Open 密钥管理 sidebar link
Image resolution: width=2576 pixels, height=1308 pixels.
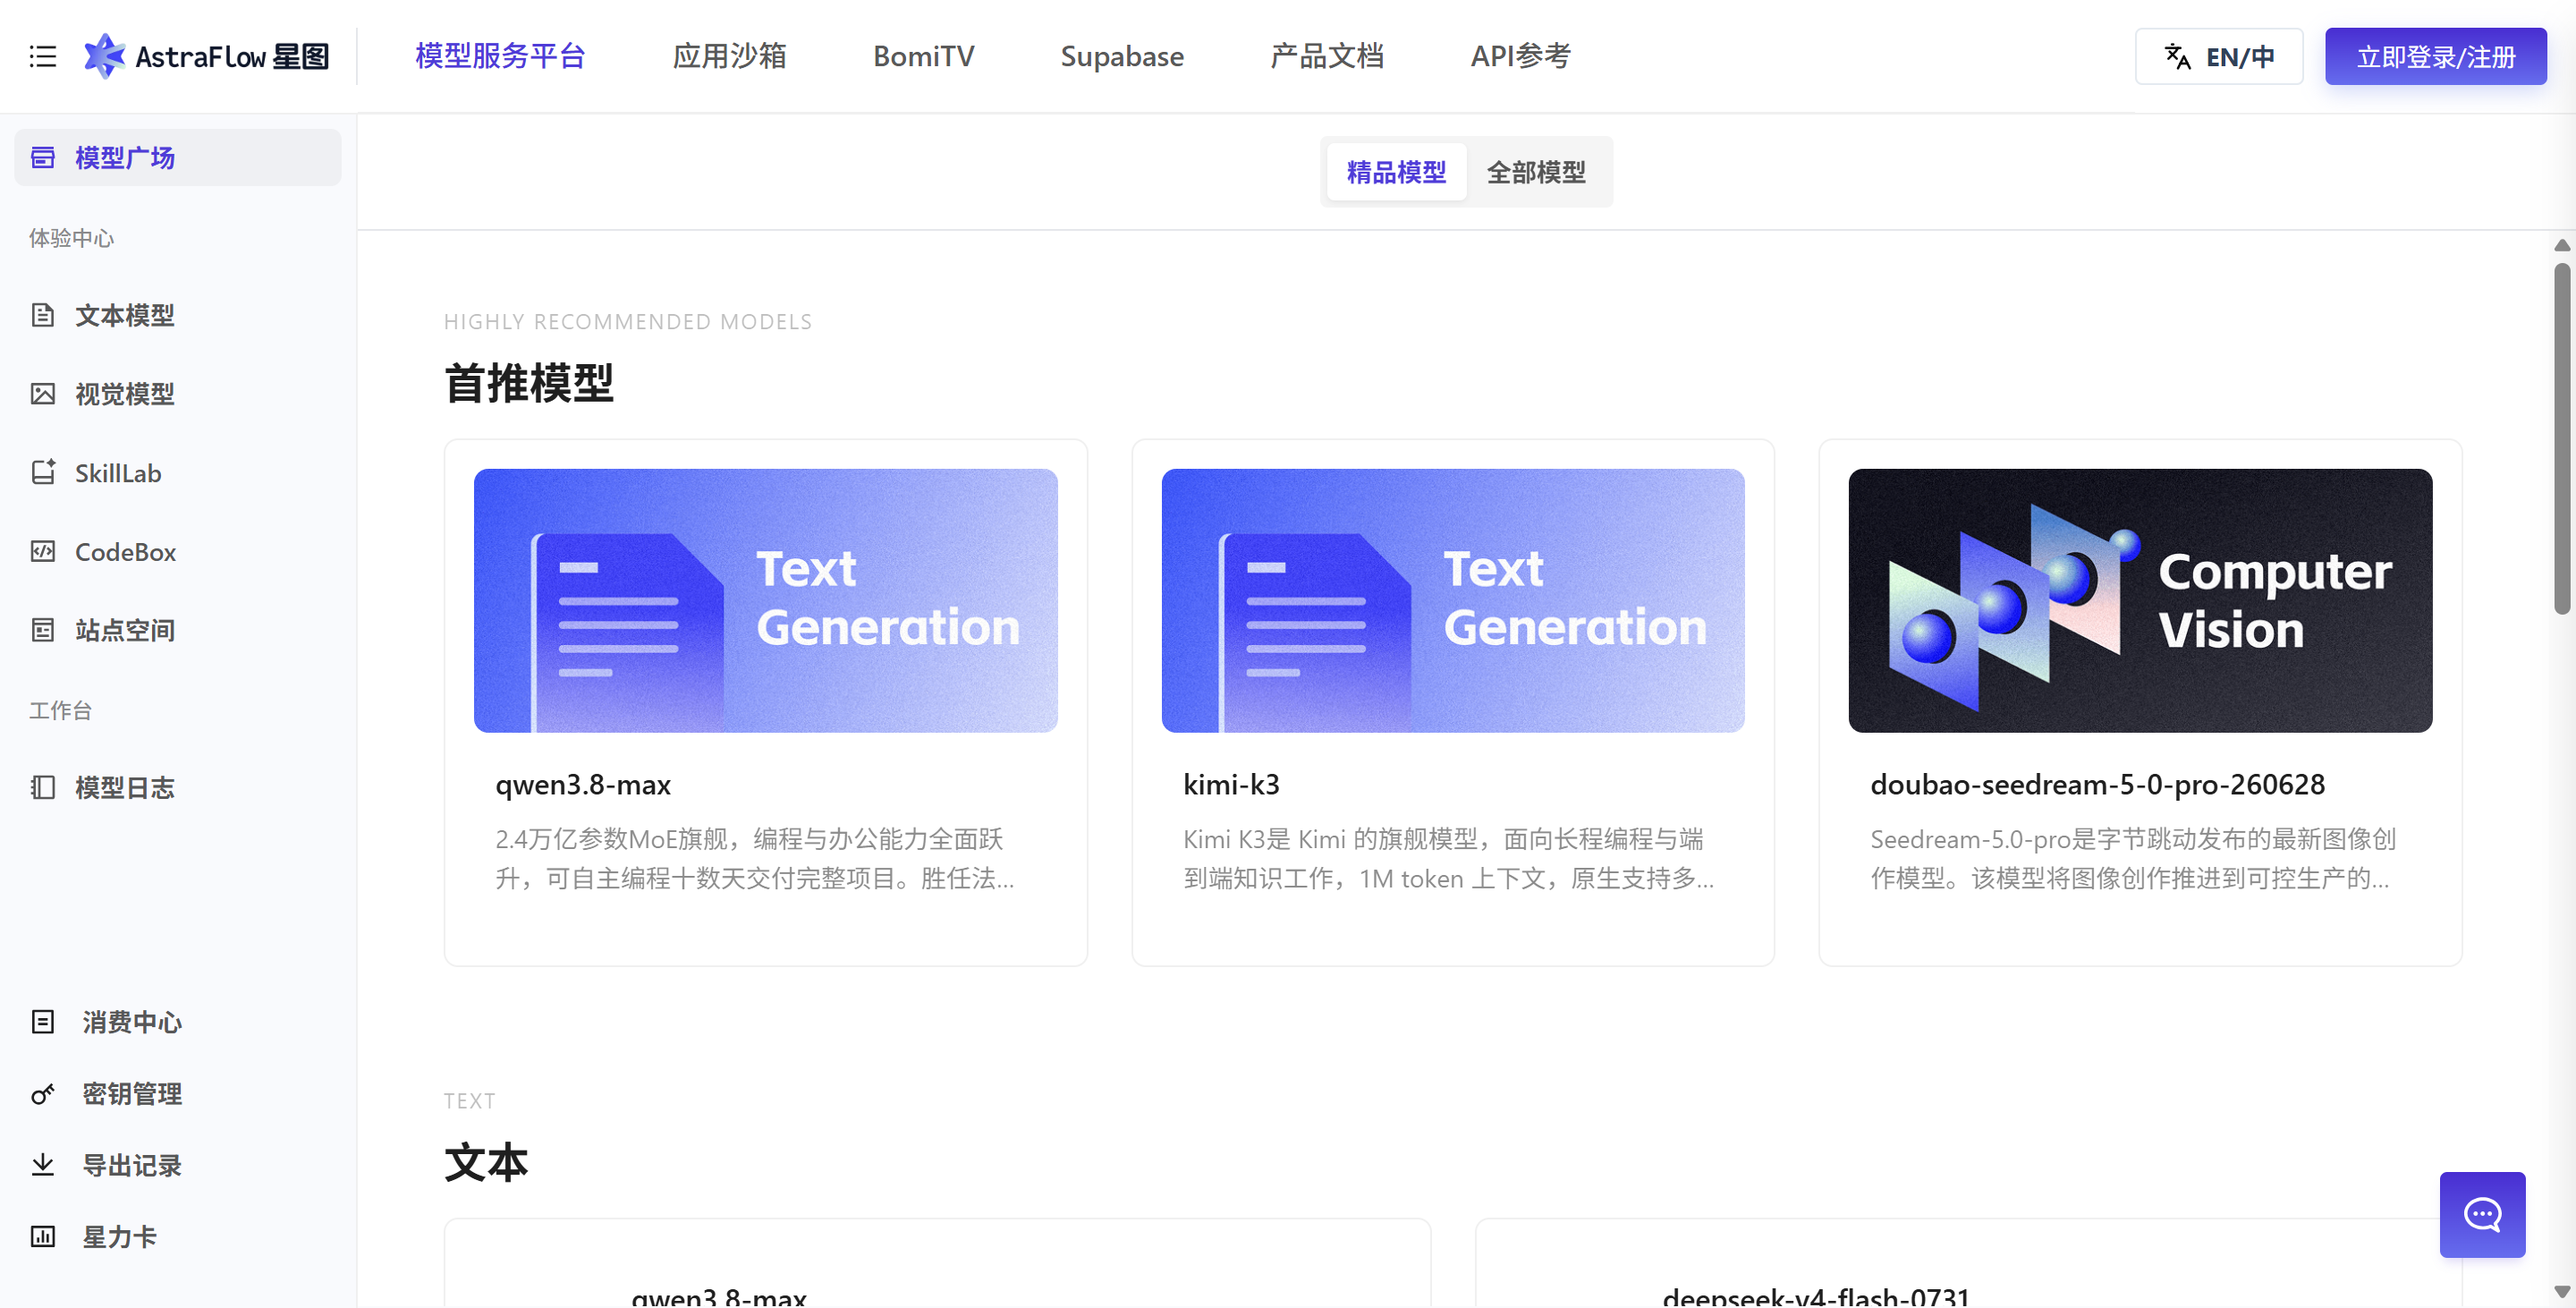[132, 1093]
